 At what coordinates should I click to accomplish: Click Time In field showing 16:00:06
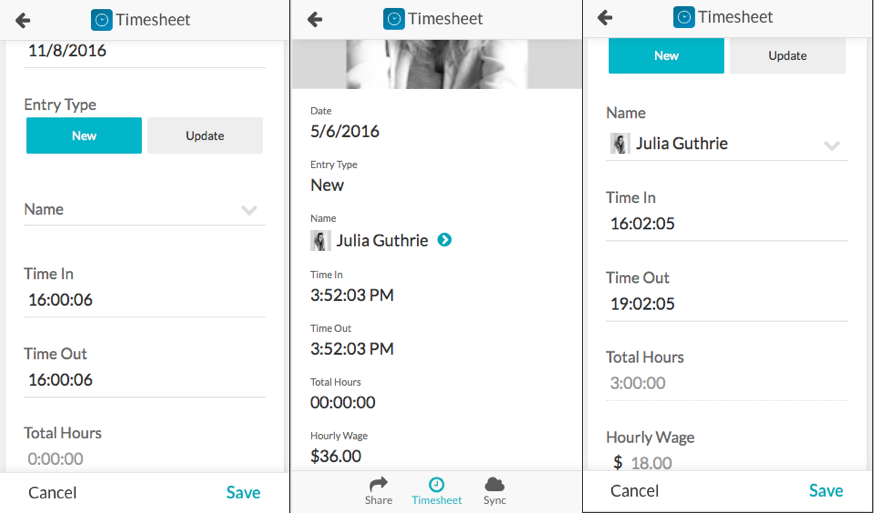144,300
